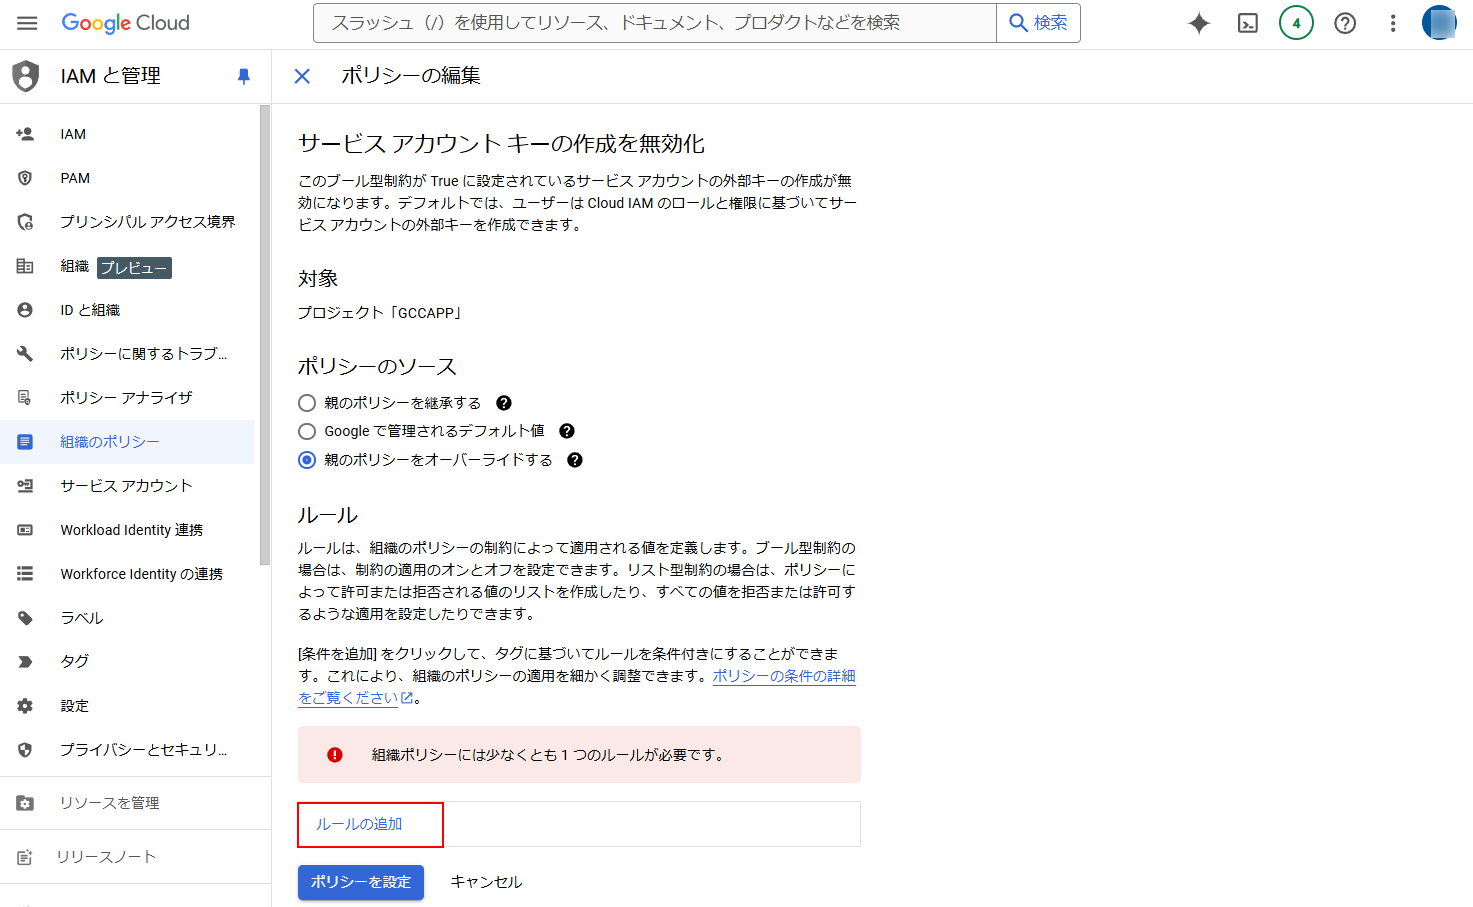Open the user account avatar

click(x=1439, y=23)
